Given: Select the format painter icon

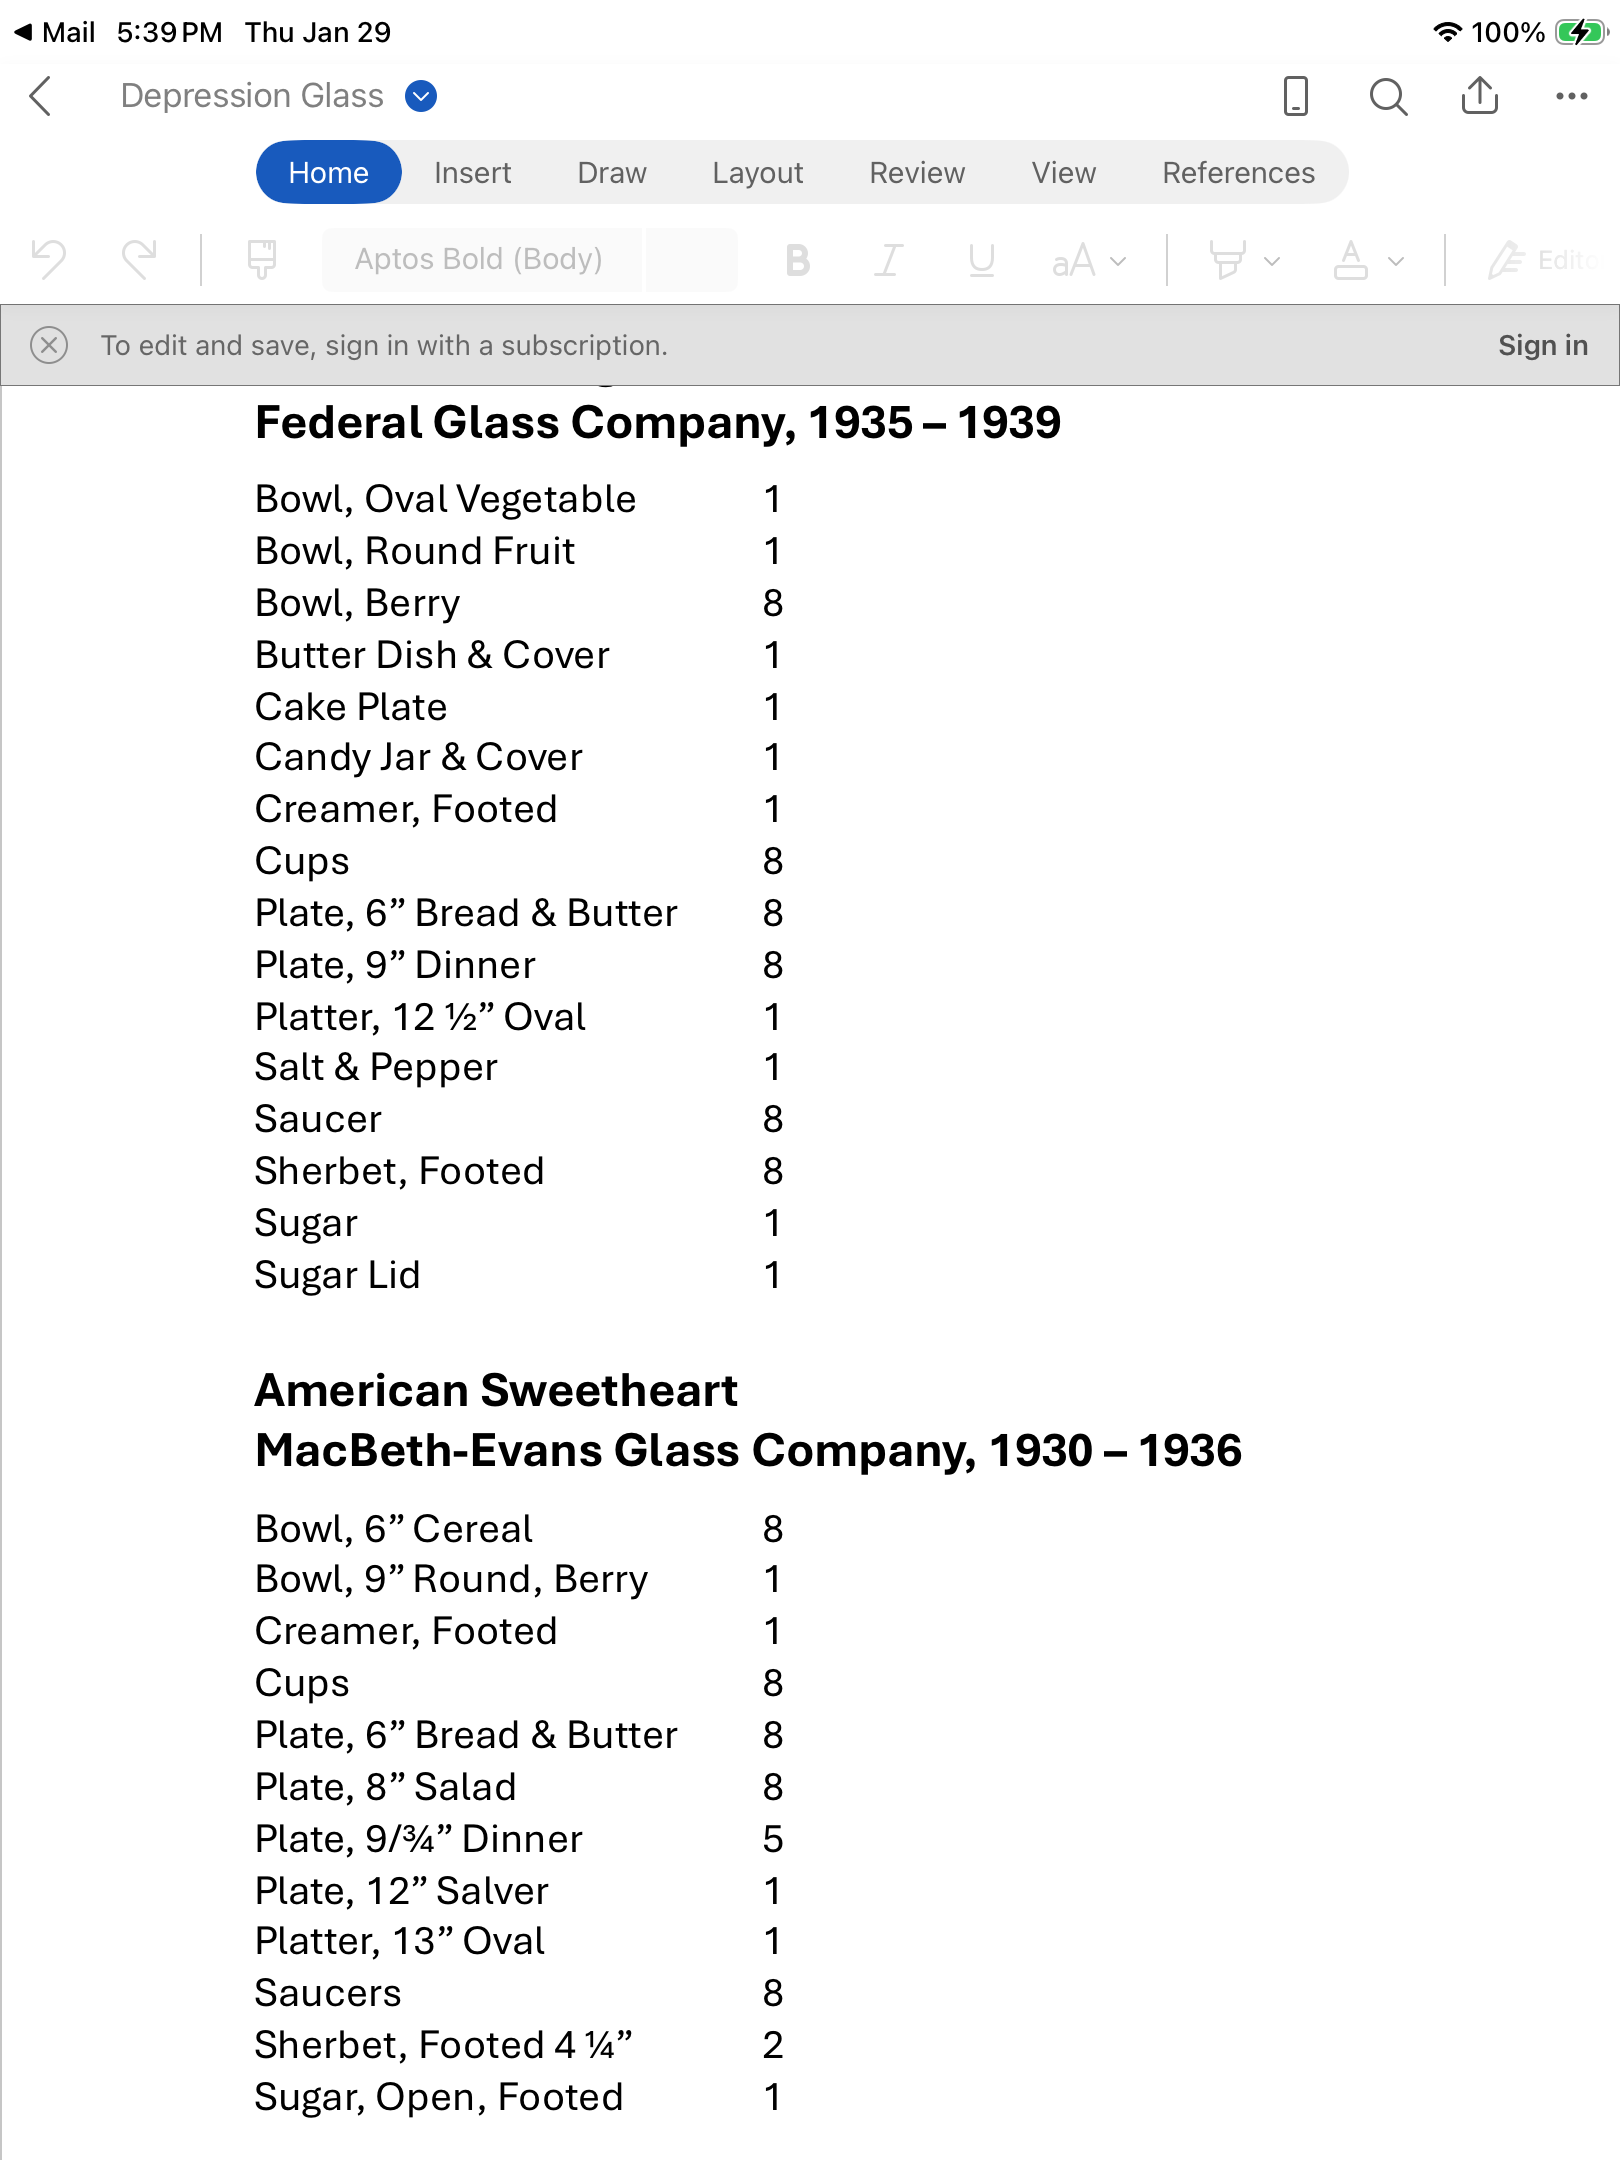Looking at the screenshot, I should (x=262, y=260).
